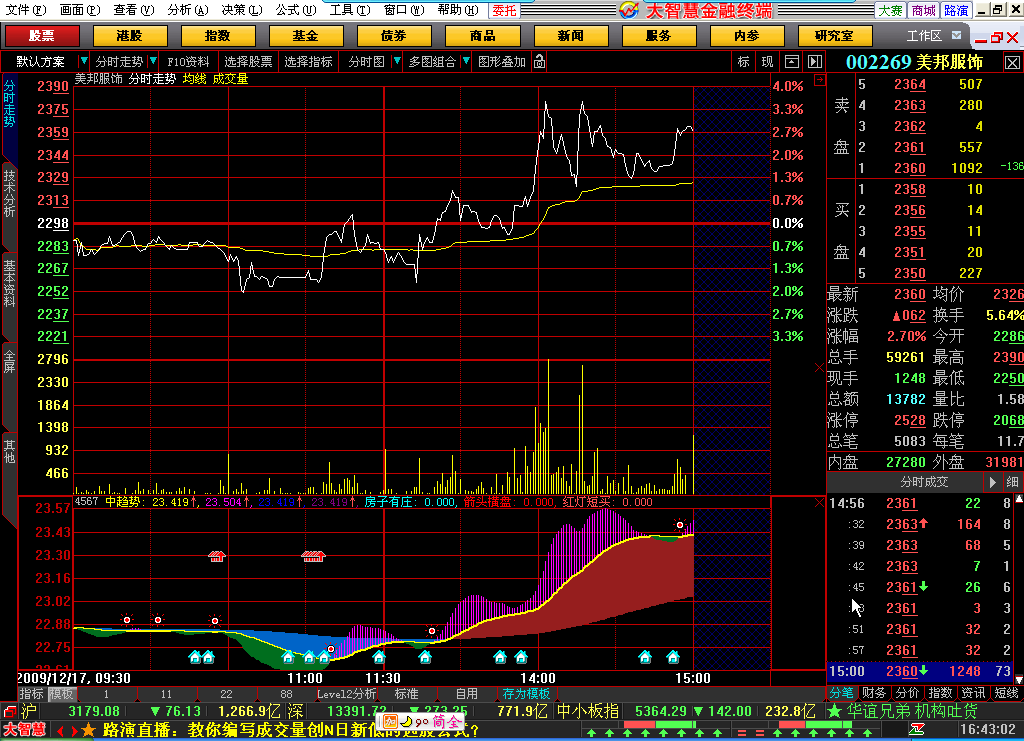The image size is (1024, 741).
Task: Select the 分时走势 vertical side tab
Action: (9, 104)
